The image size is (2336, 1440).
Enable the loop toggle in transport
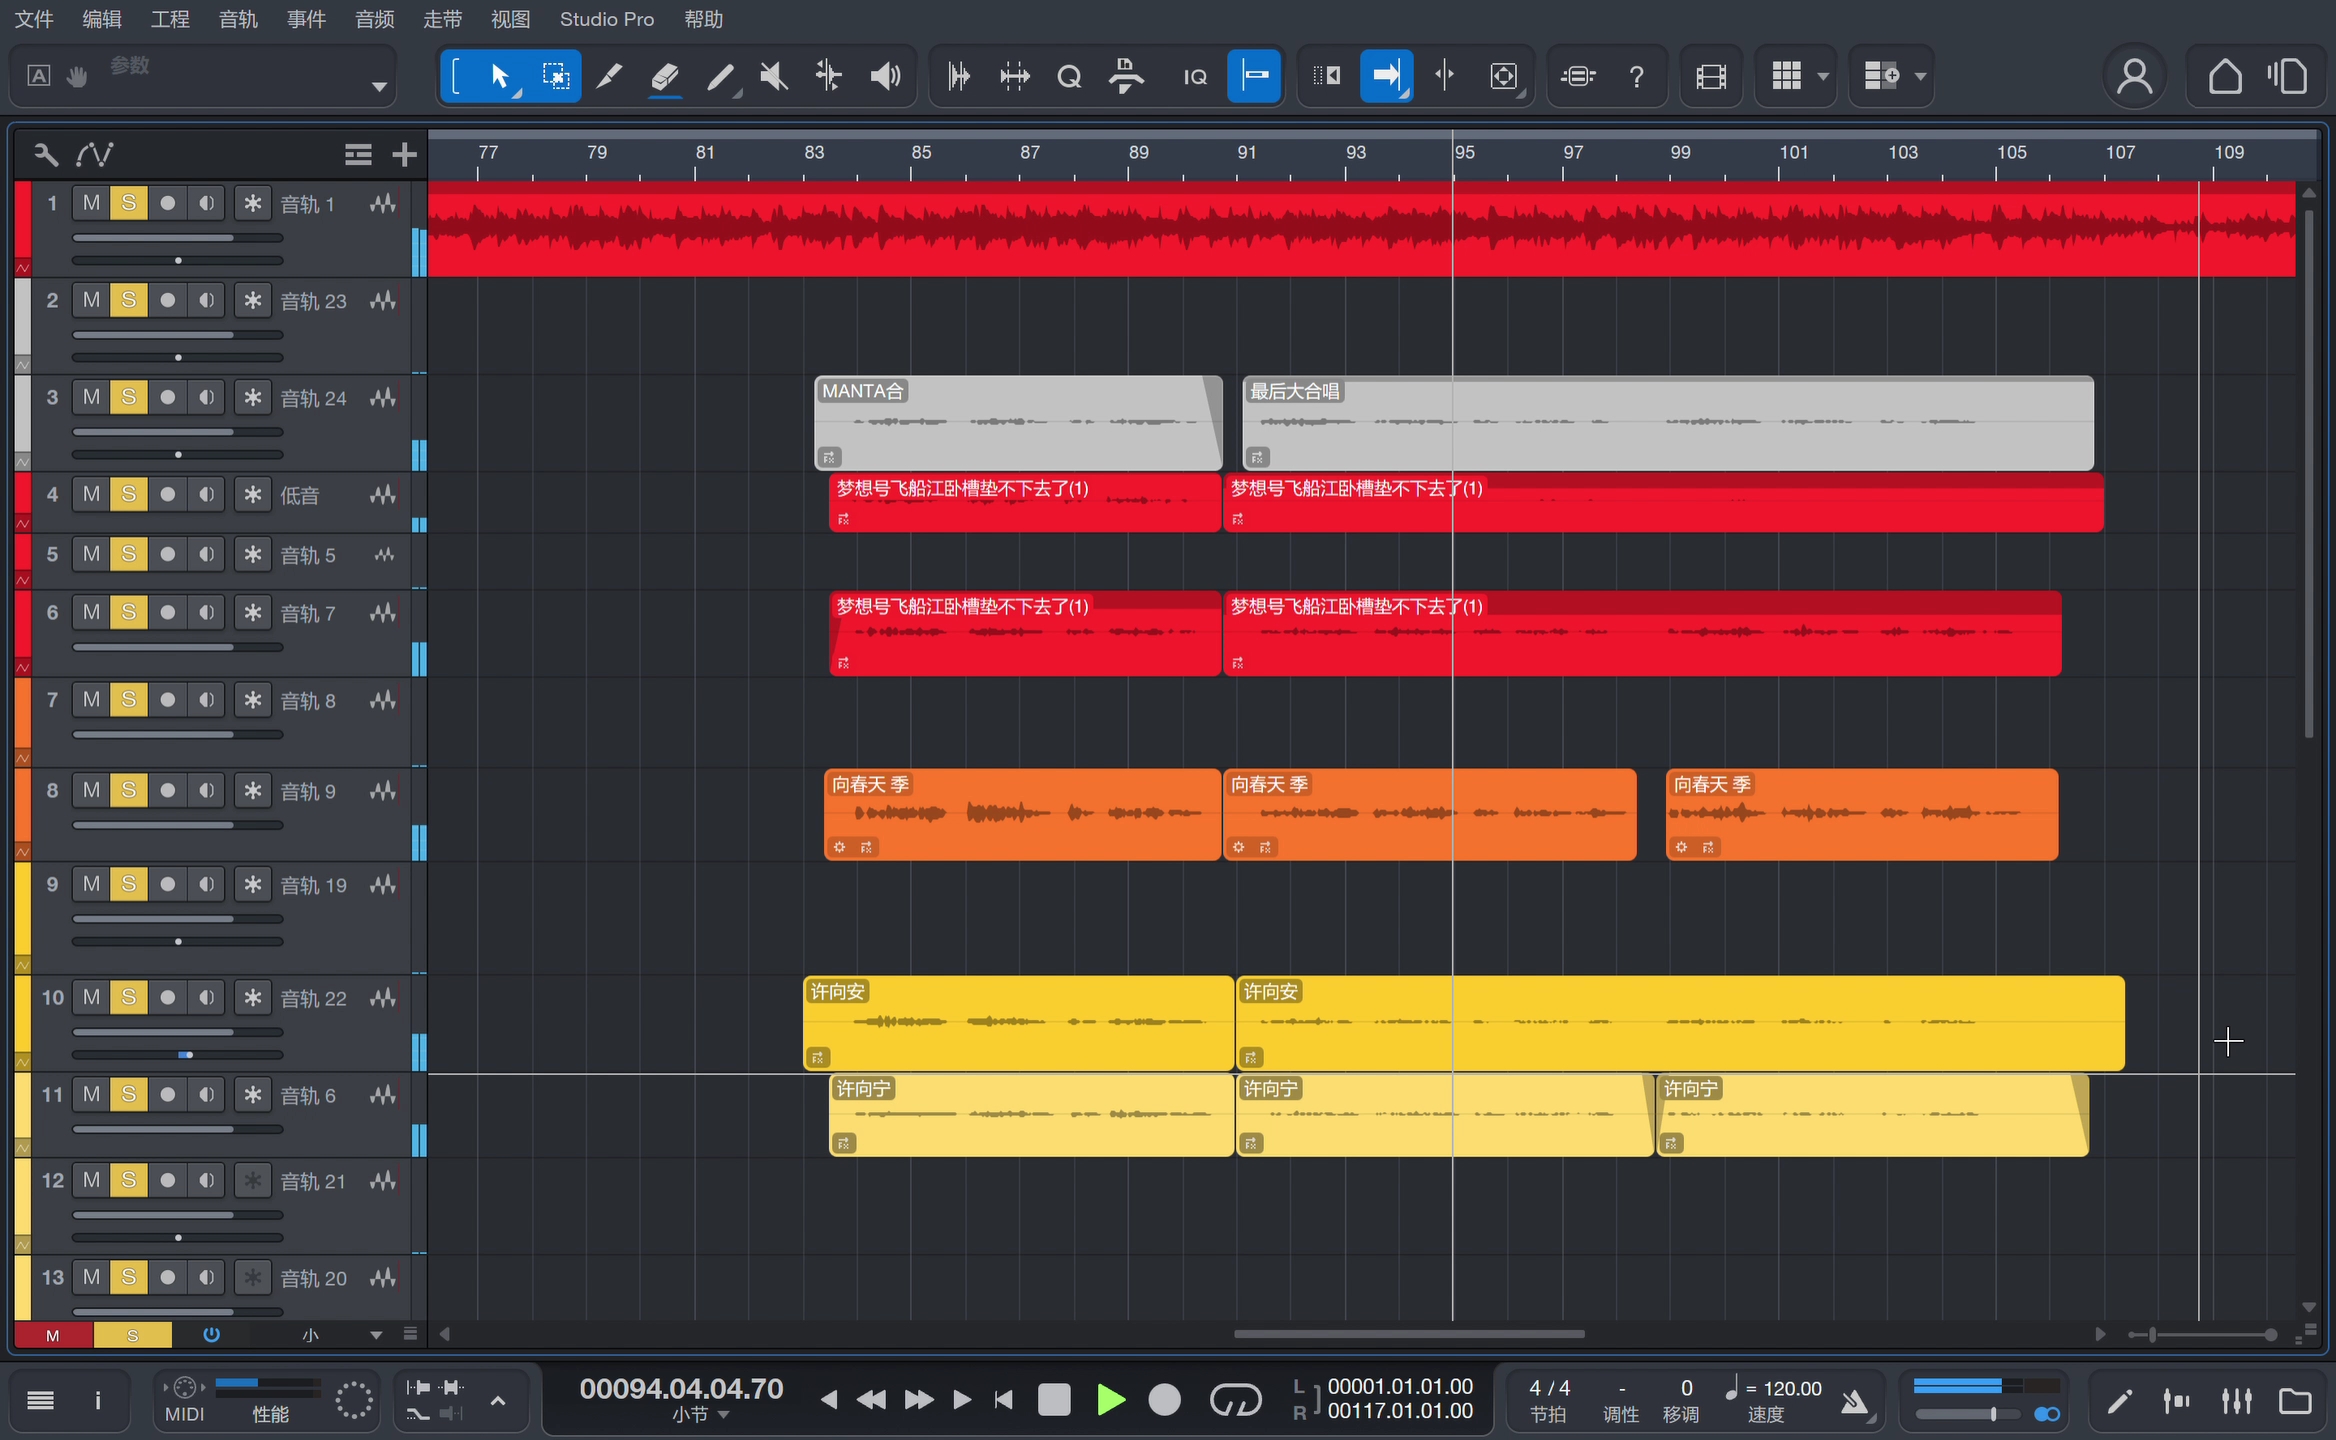1236,1400
